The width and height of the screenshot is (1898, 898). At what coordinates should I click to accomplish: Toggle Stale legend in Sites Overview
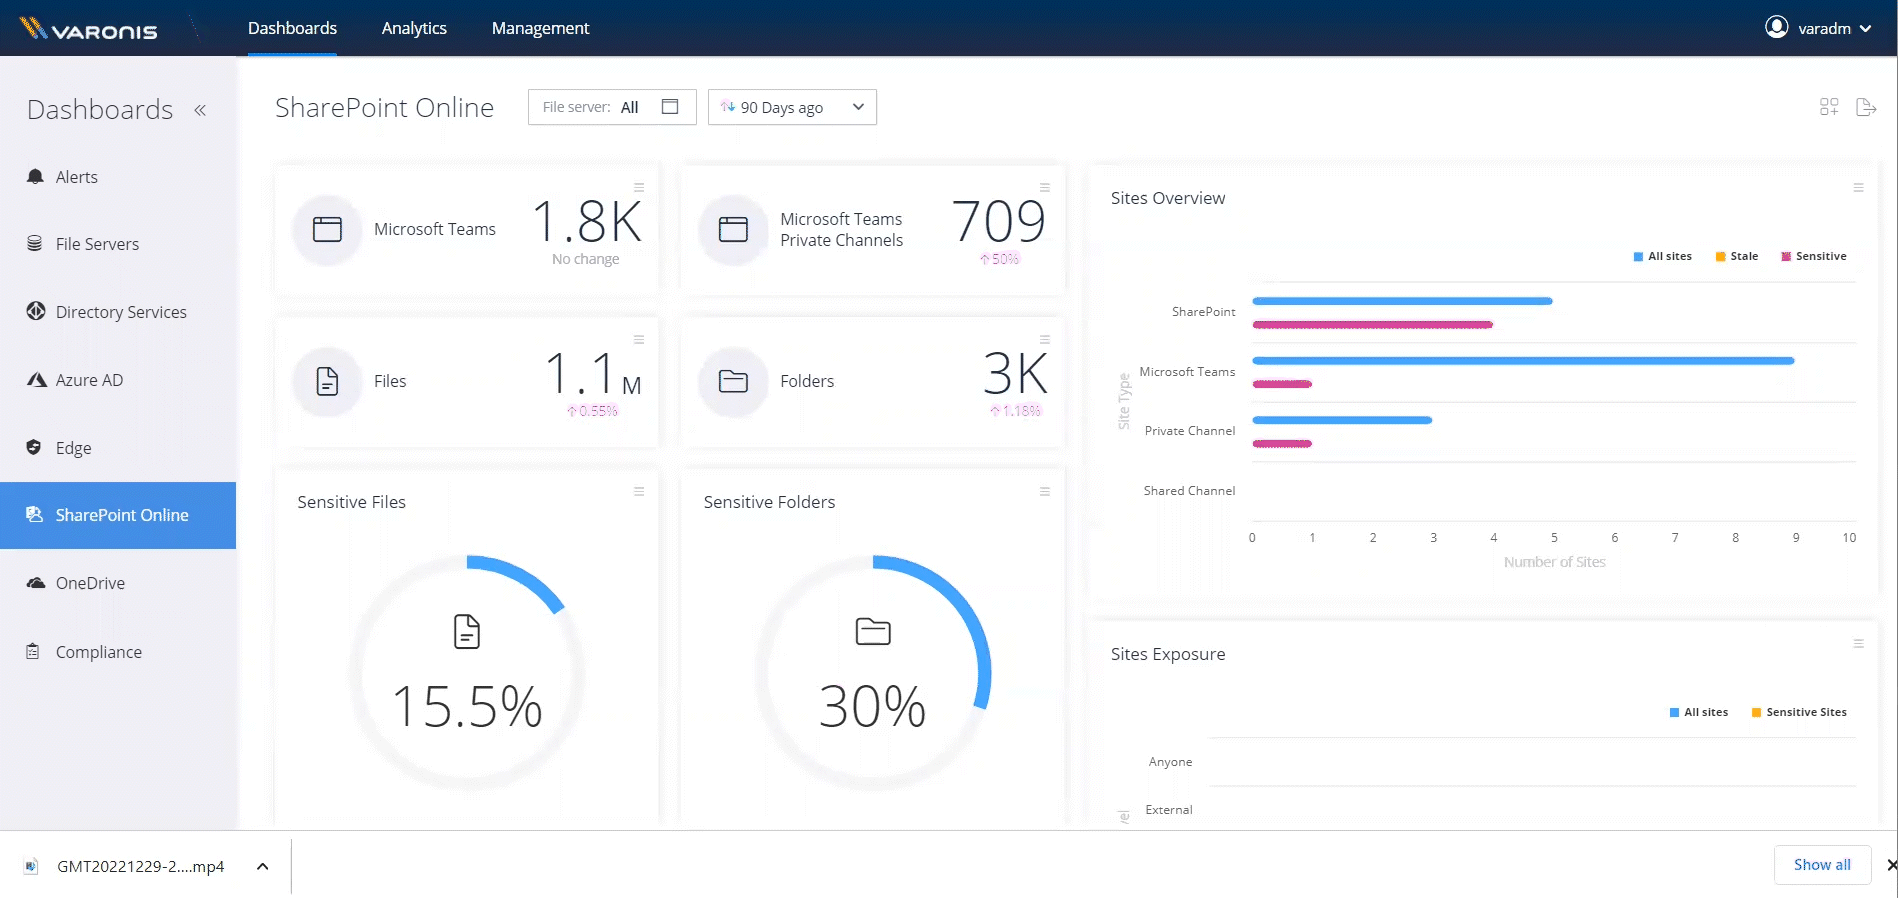point(1737,256)
